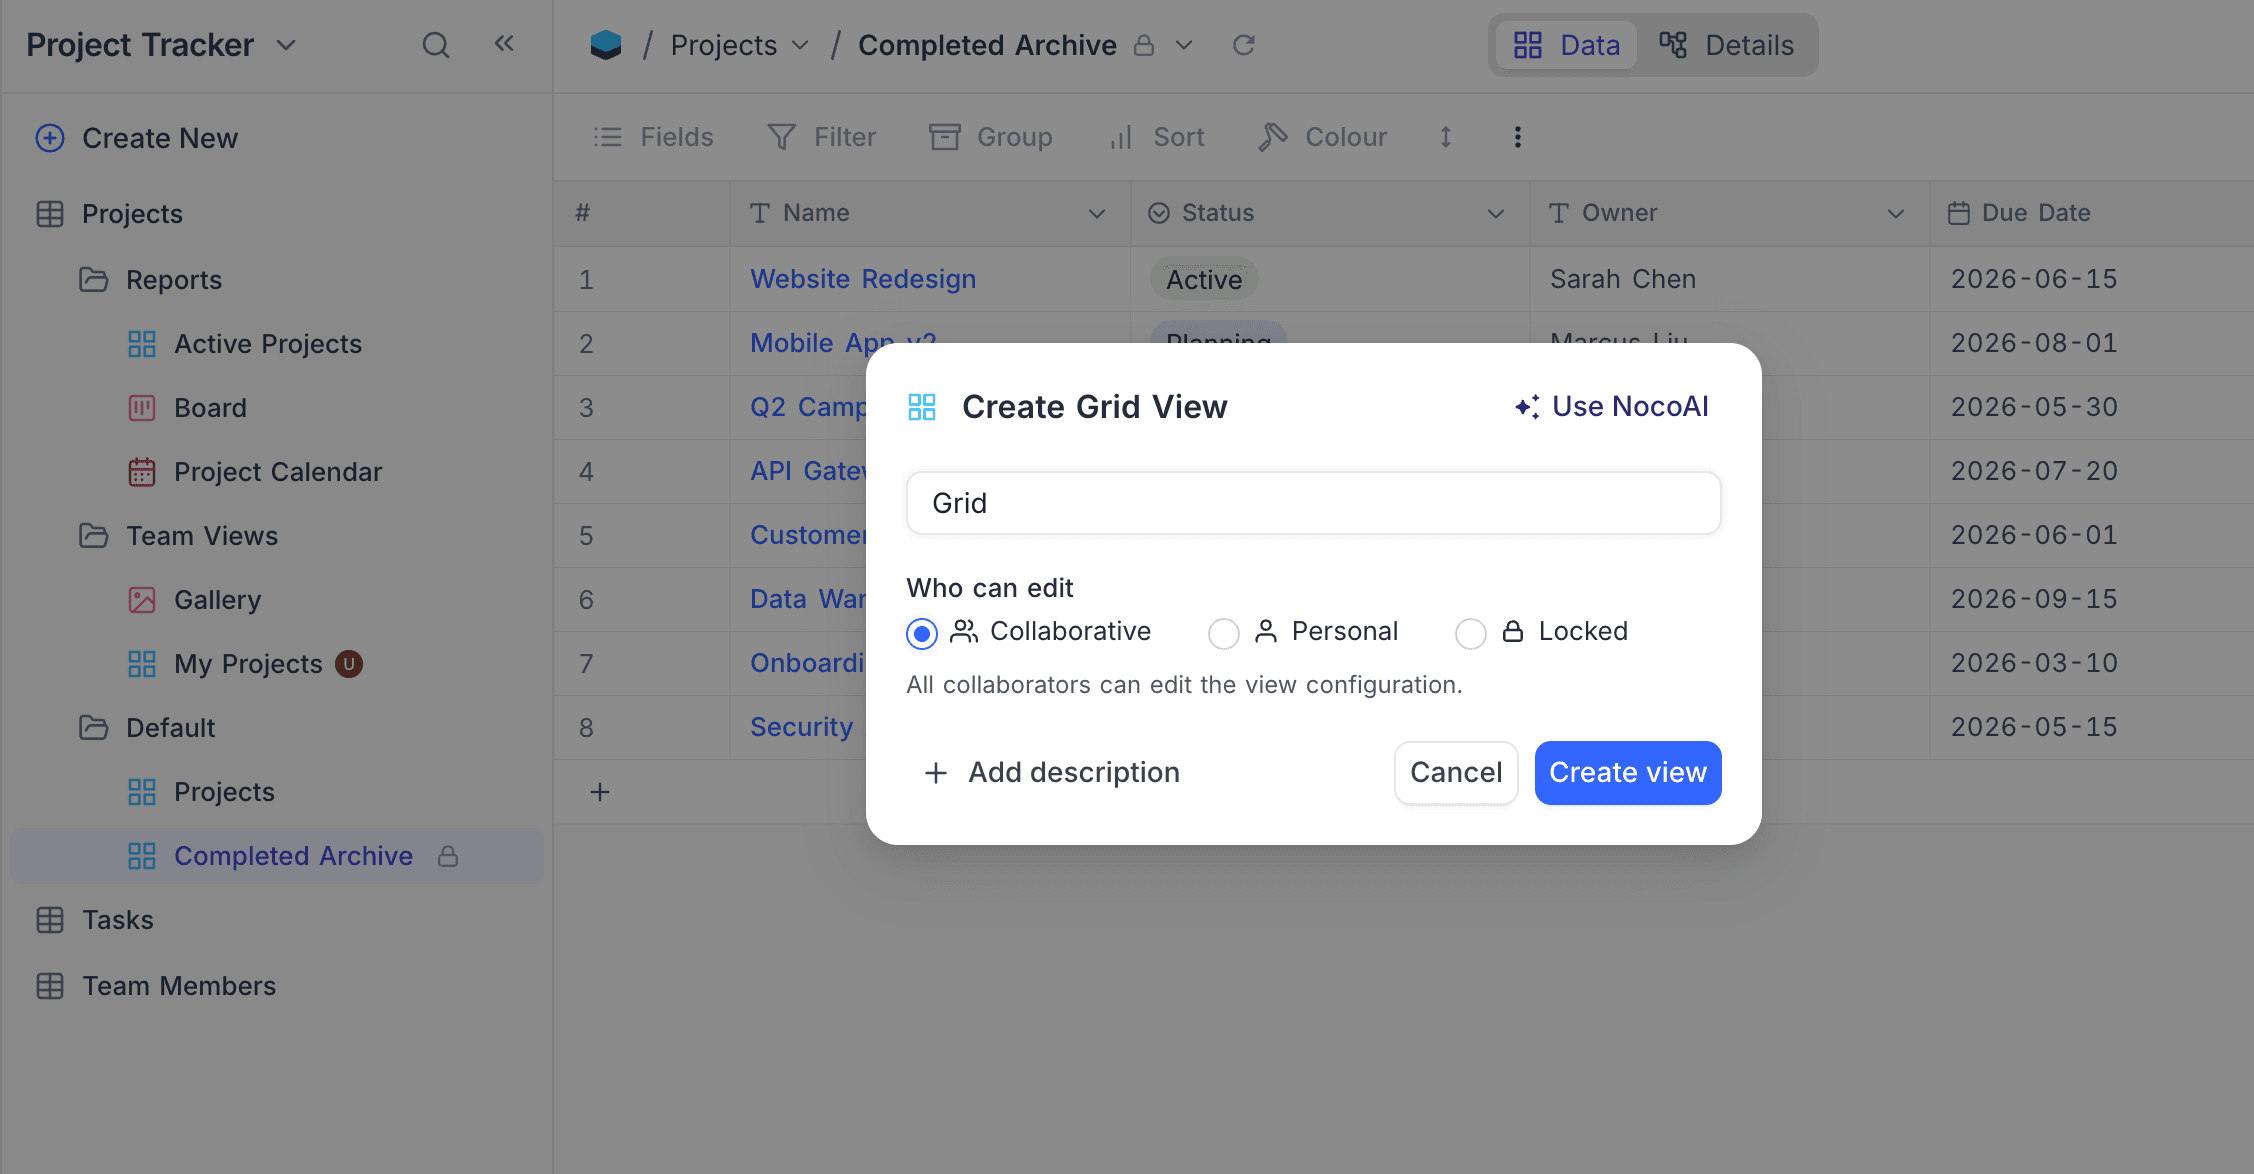The height and width of the screenshot is (1174, 2254).
Task: Click the Create New plus icon
Action: pos(50,138)
